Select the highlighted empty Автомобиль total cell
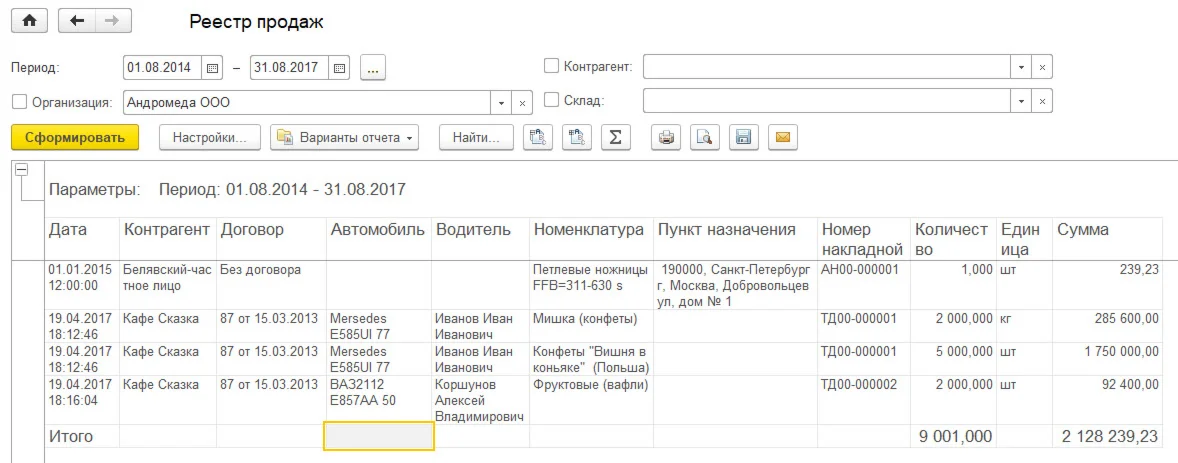The image size is (1178, 463). tap(379, 436)
